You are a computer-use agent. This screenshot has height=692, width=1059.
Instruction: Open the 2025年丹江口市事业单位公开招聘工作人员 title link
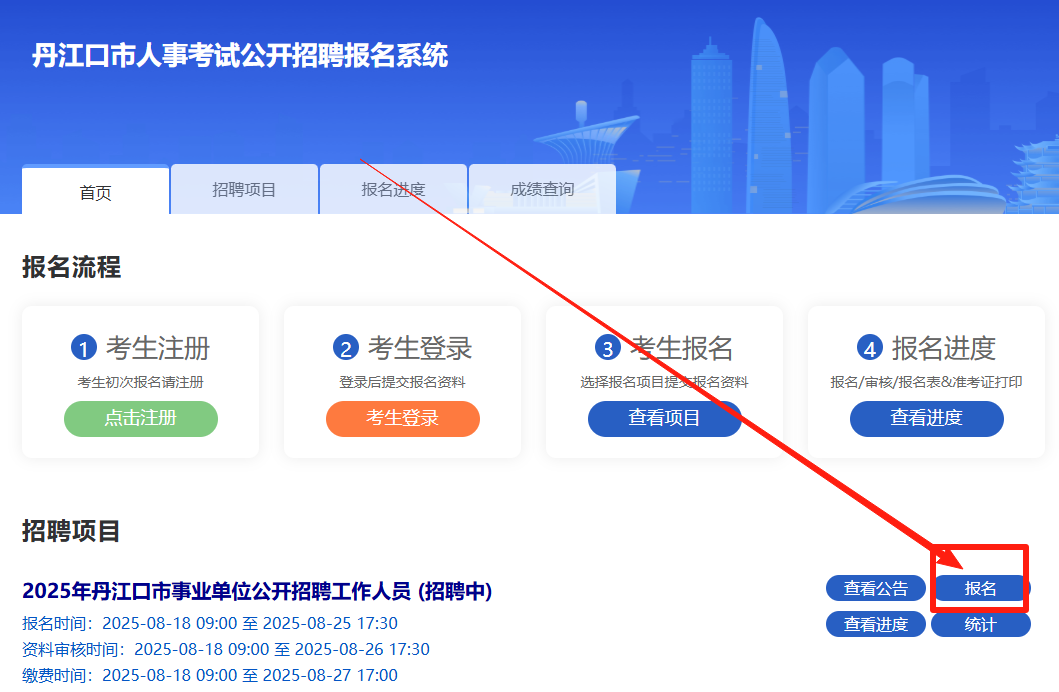tap(257, 591)
